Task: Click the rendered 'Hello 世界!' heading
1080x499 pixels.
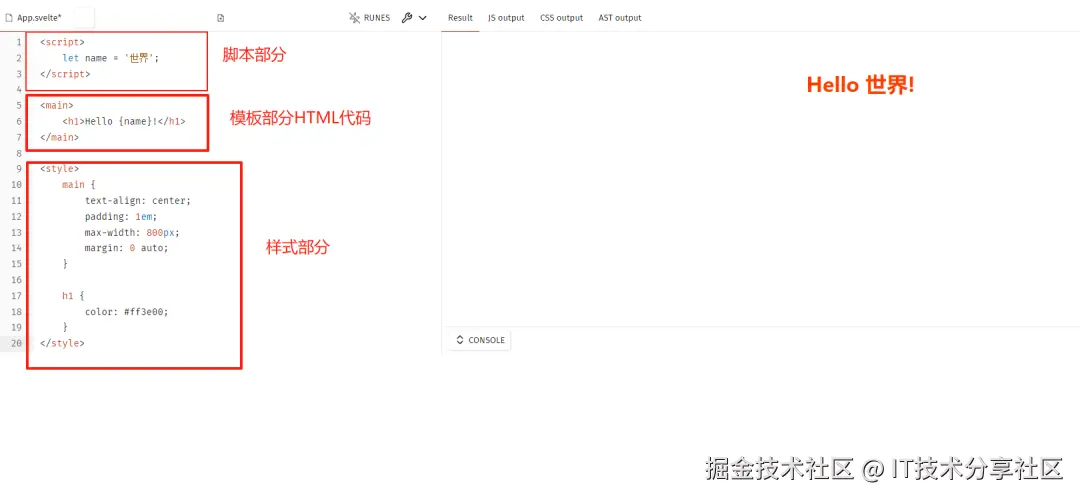Action: (x=860, y=85)
